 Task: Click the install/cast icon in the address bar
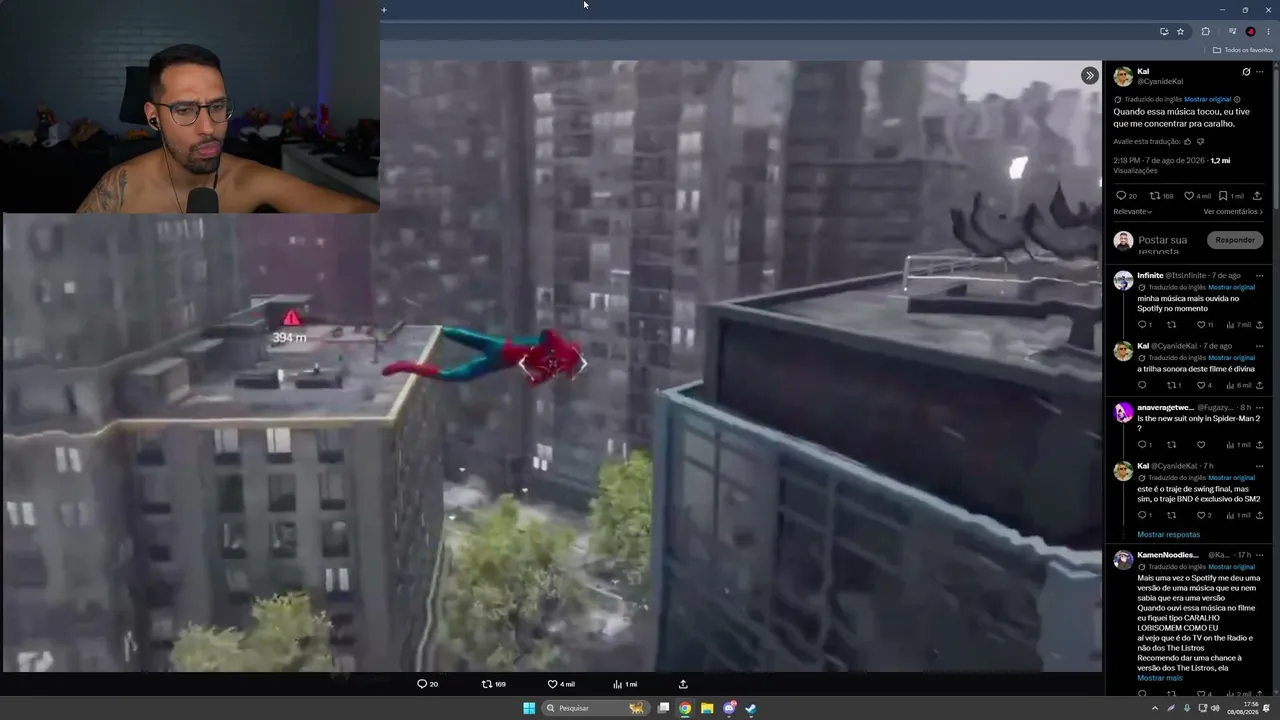click(x=1164, y=31)
